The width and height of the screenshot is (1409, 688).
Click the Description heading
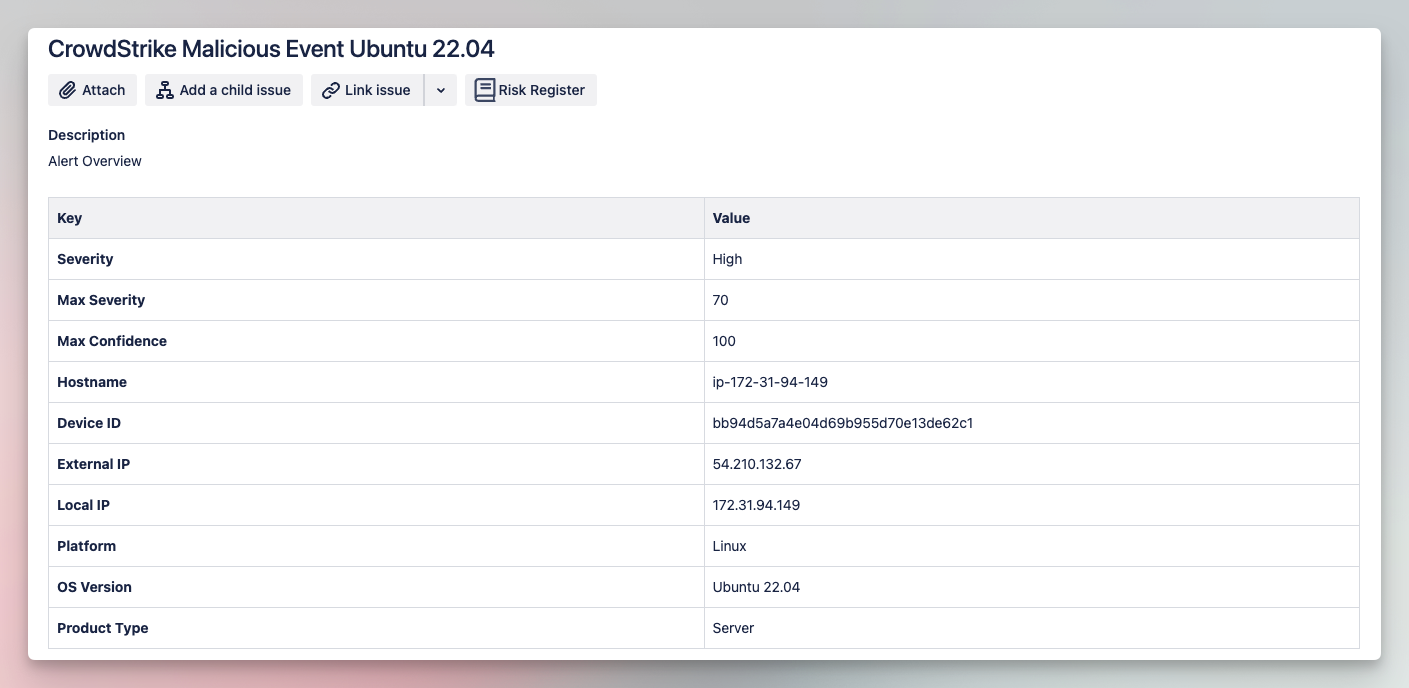87,135
